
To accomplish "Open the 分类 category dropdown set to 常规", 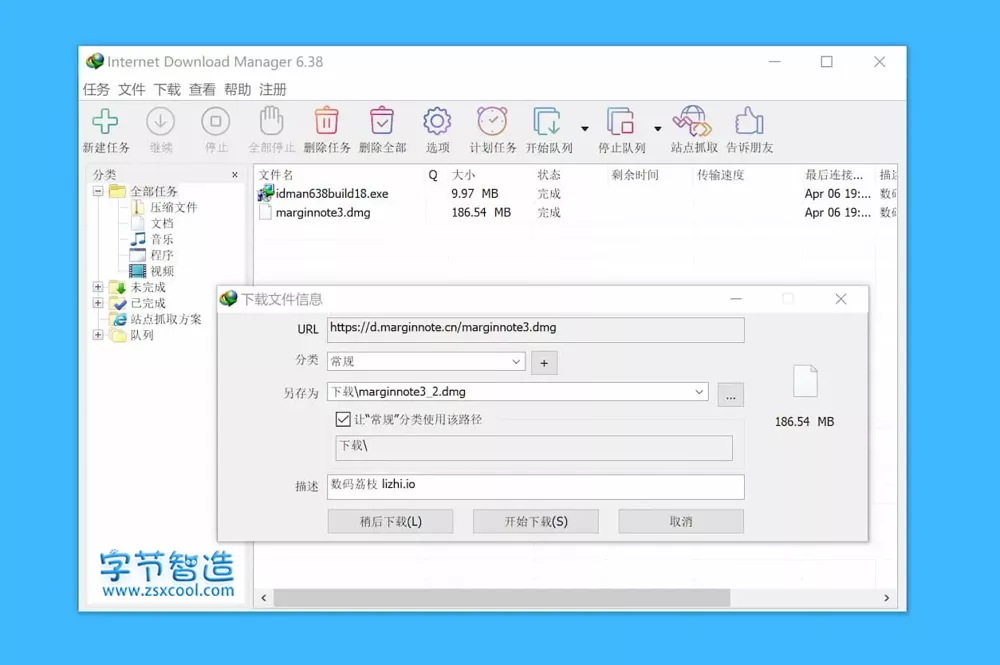I will (x=426, y=362).
